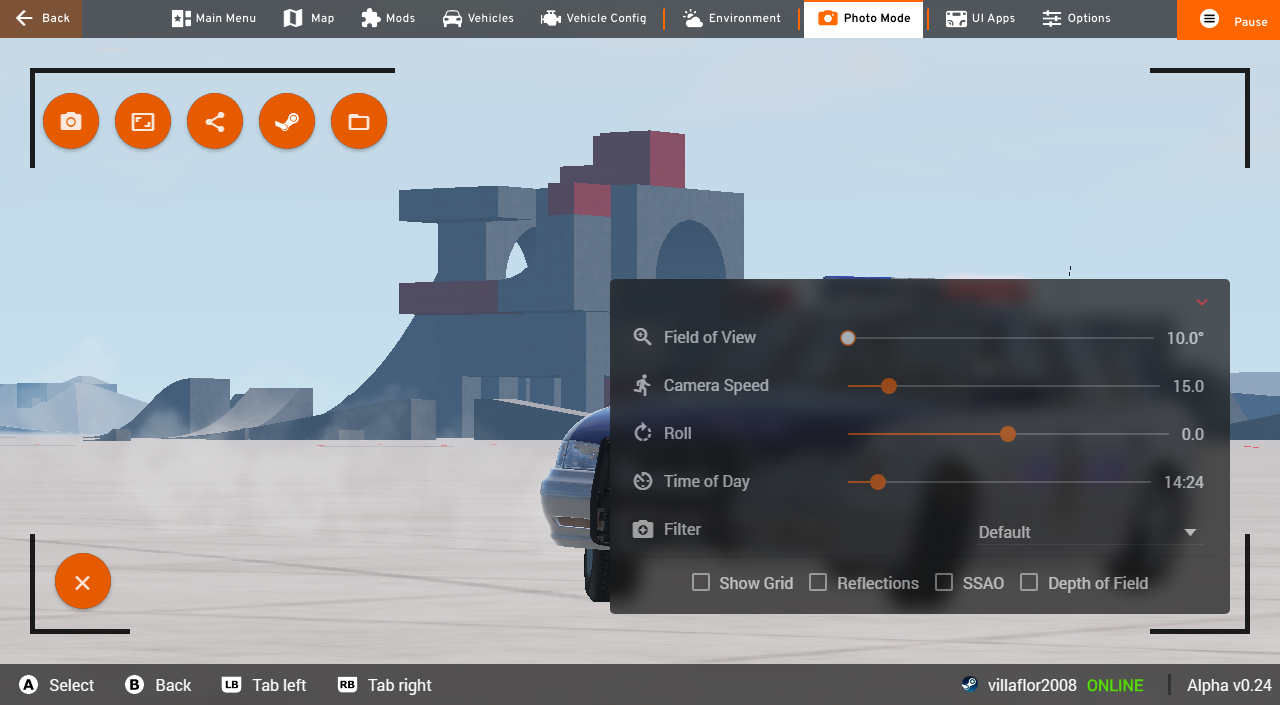Click the LB Tab left hint
1280x705 pixels.
(264, 685)
